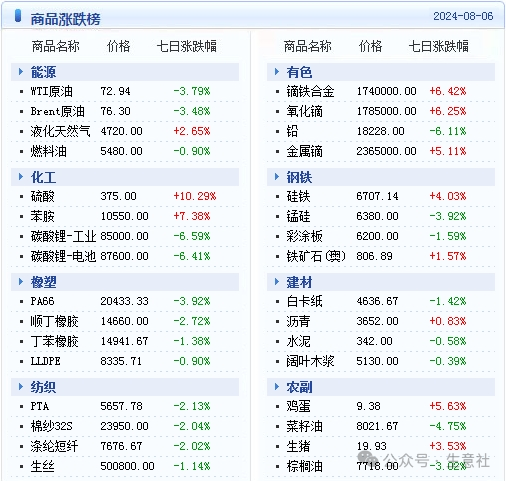Click the left 商品名称 column header
506x481 pixels.
(55, 46)
